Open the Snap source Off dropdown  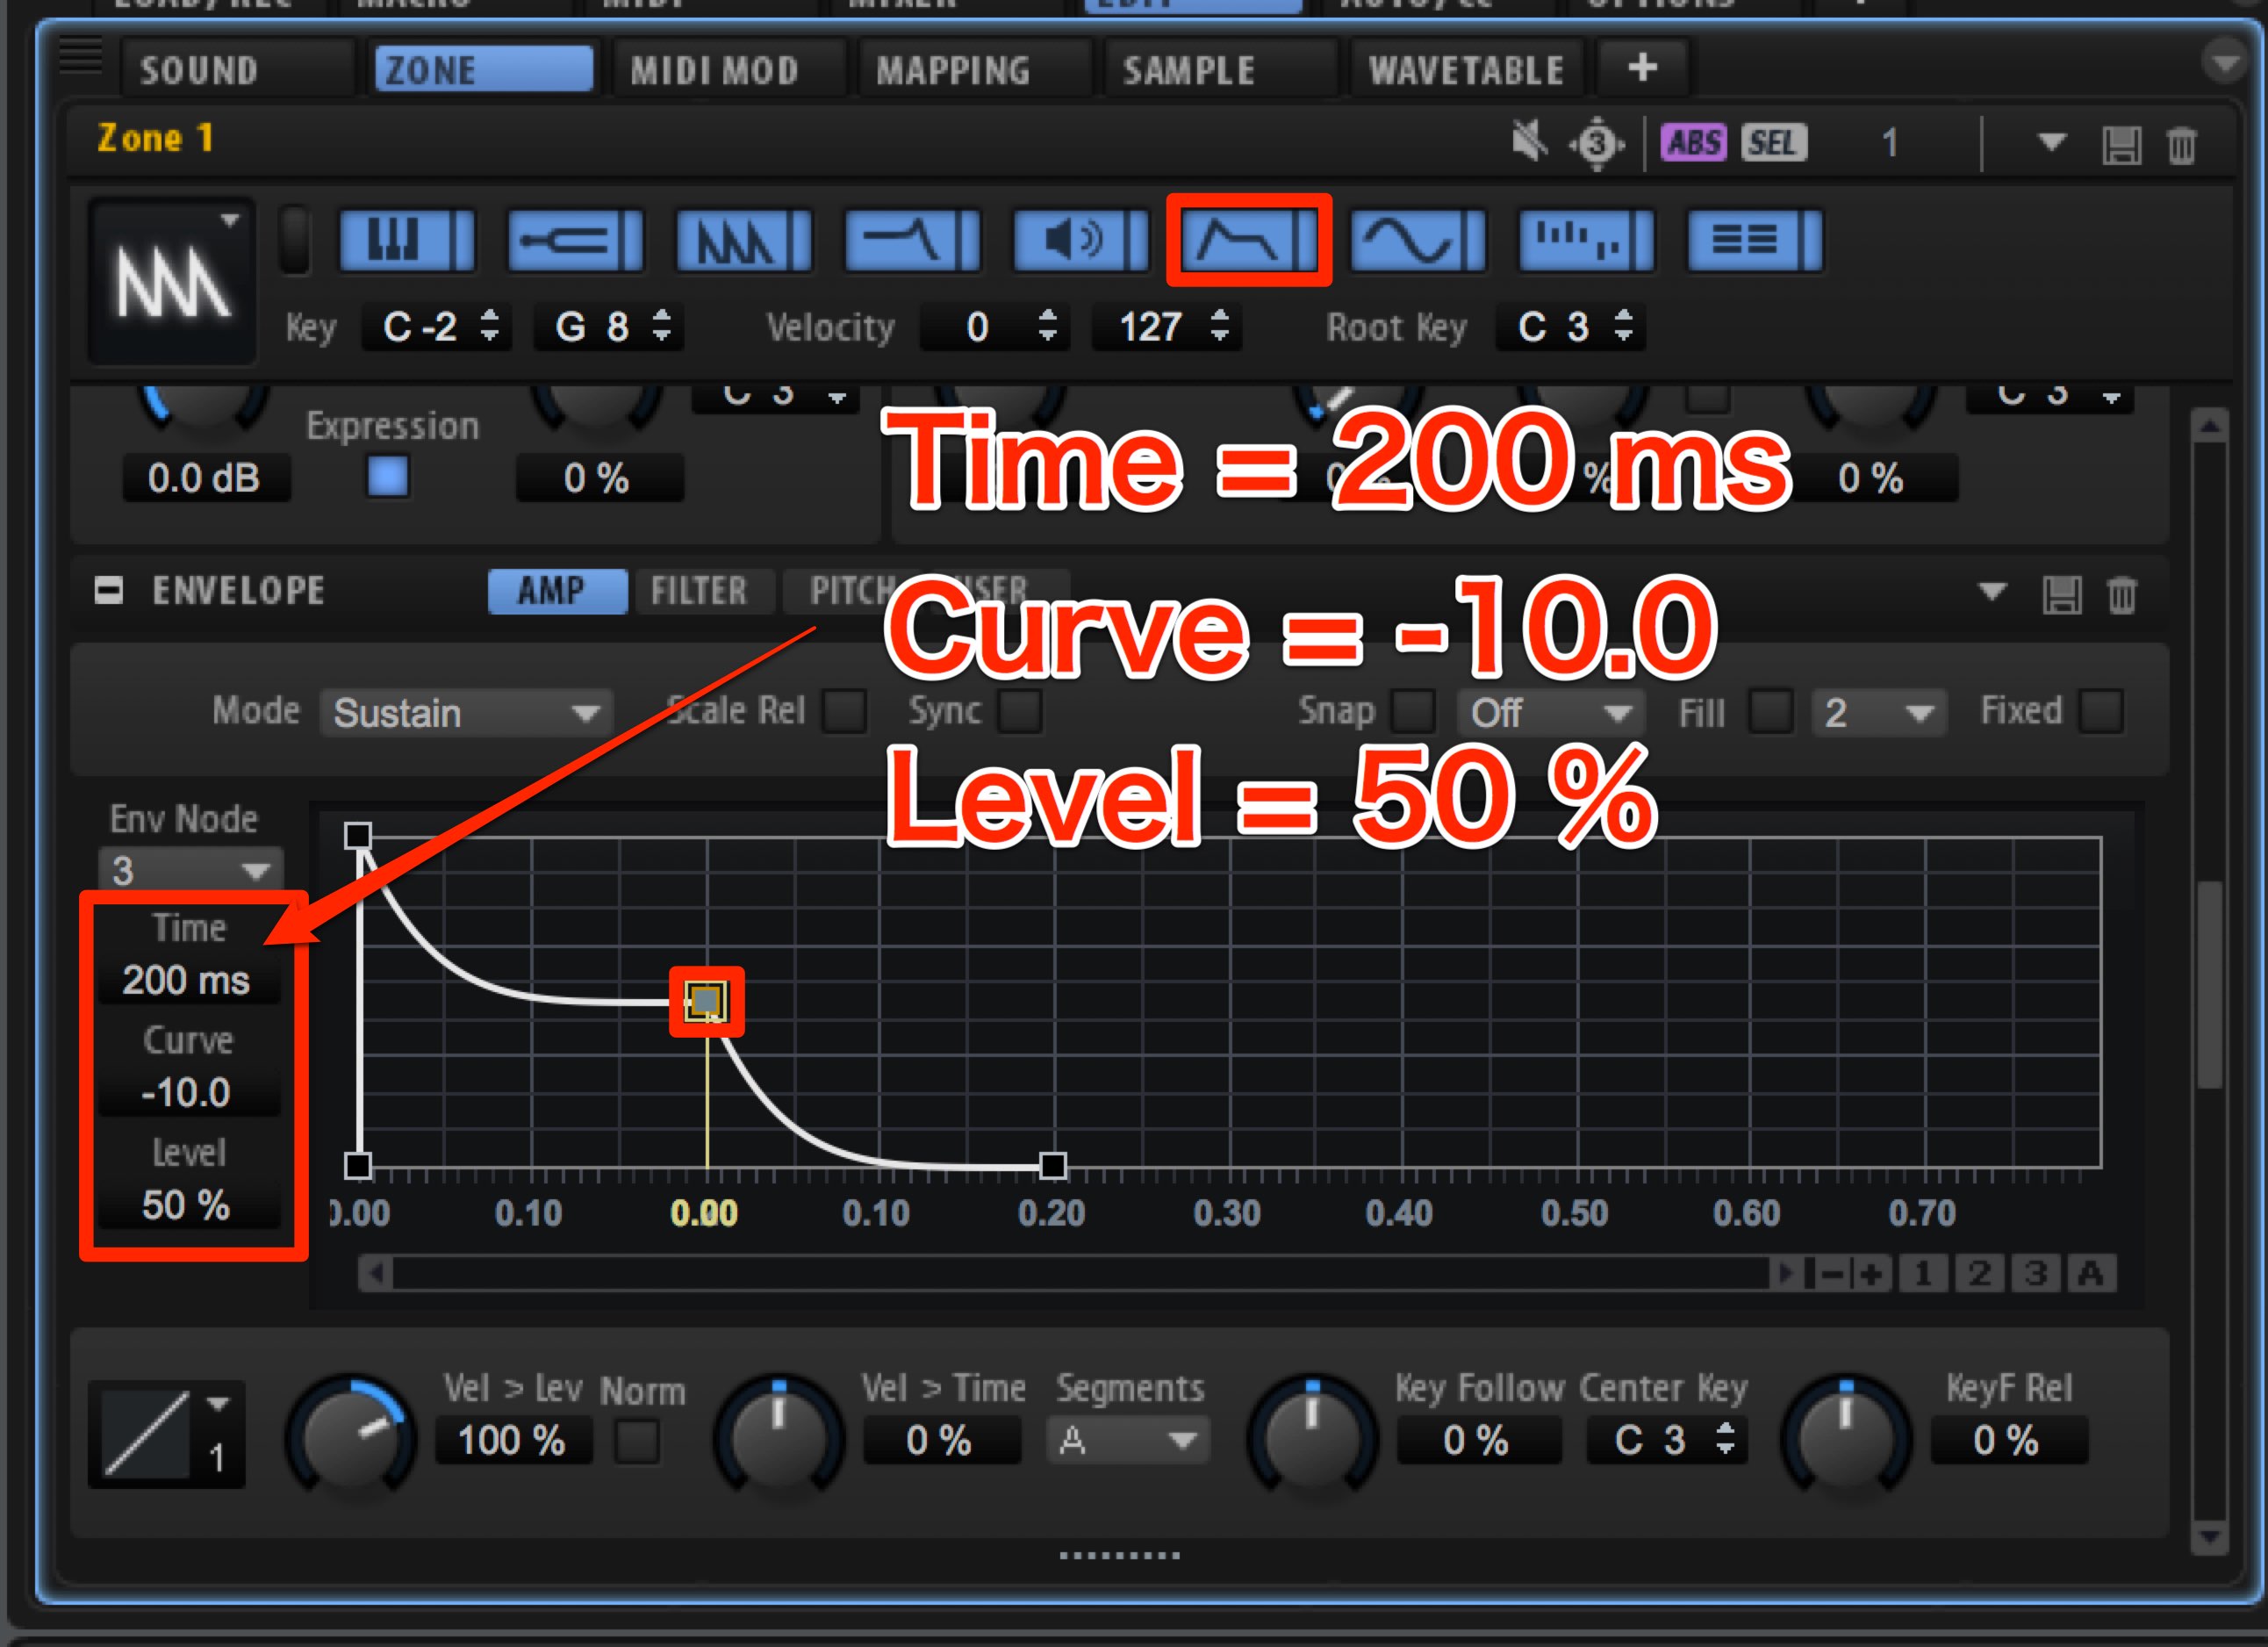click(x=1551, y=713)
